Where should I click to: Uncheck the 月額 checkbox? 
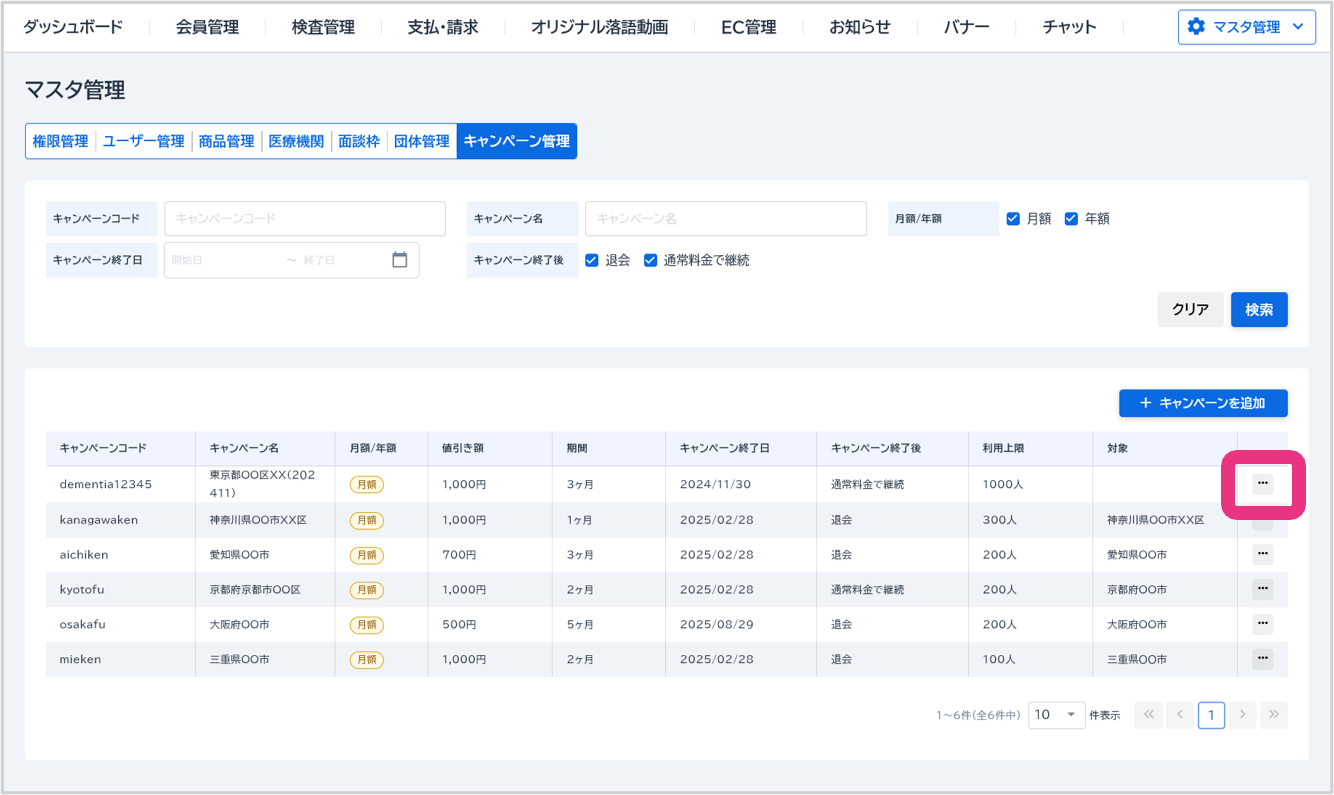tap(1013, 219)
